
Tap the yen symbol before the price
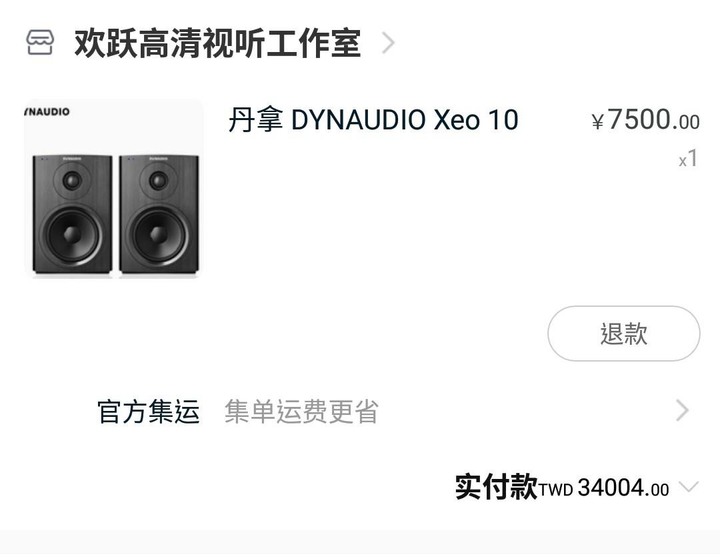click(597, 122)
